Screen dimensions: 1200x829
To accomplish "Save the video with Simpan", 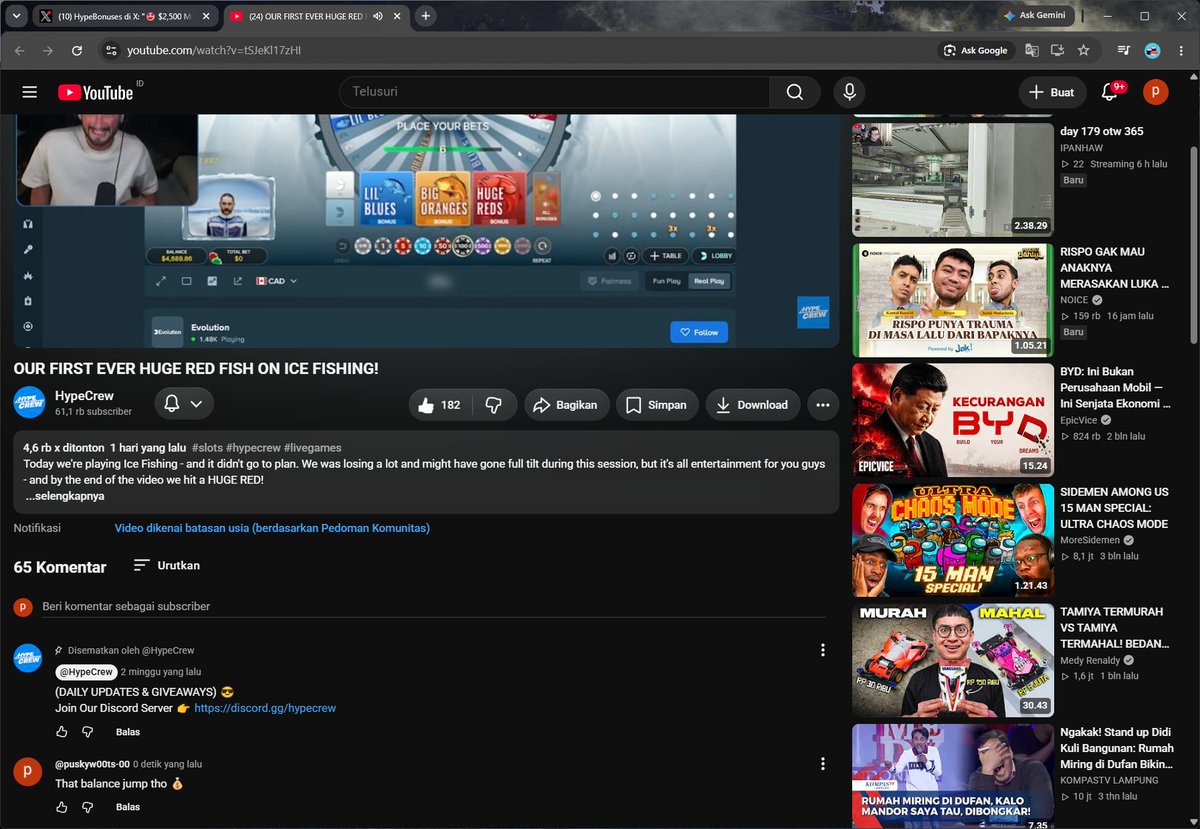I will coord(657,405).
